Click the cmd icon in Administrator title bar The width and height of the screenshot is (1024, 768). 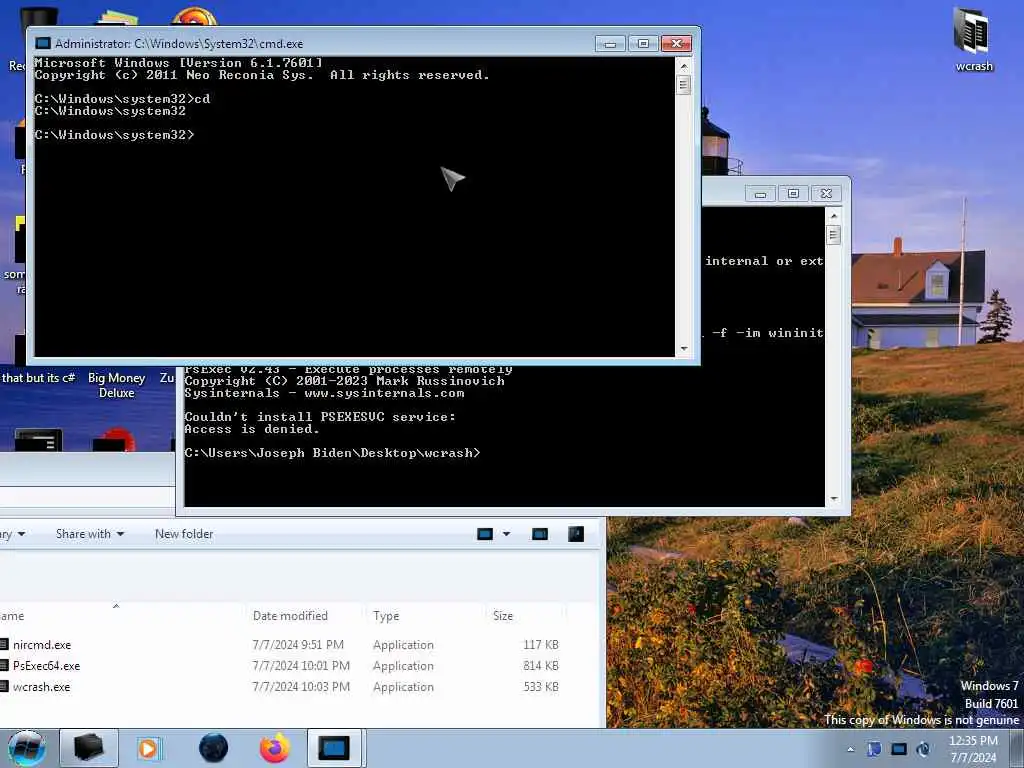[x=43, y=44]
